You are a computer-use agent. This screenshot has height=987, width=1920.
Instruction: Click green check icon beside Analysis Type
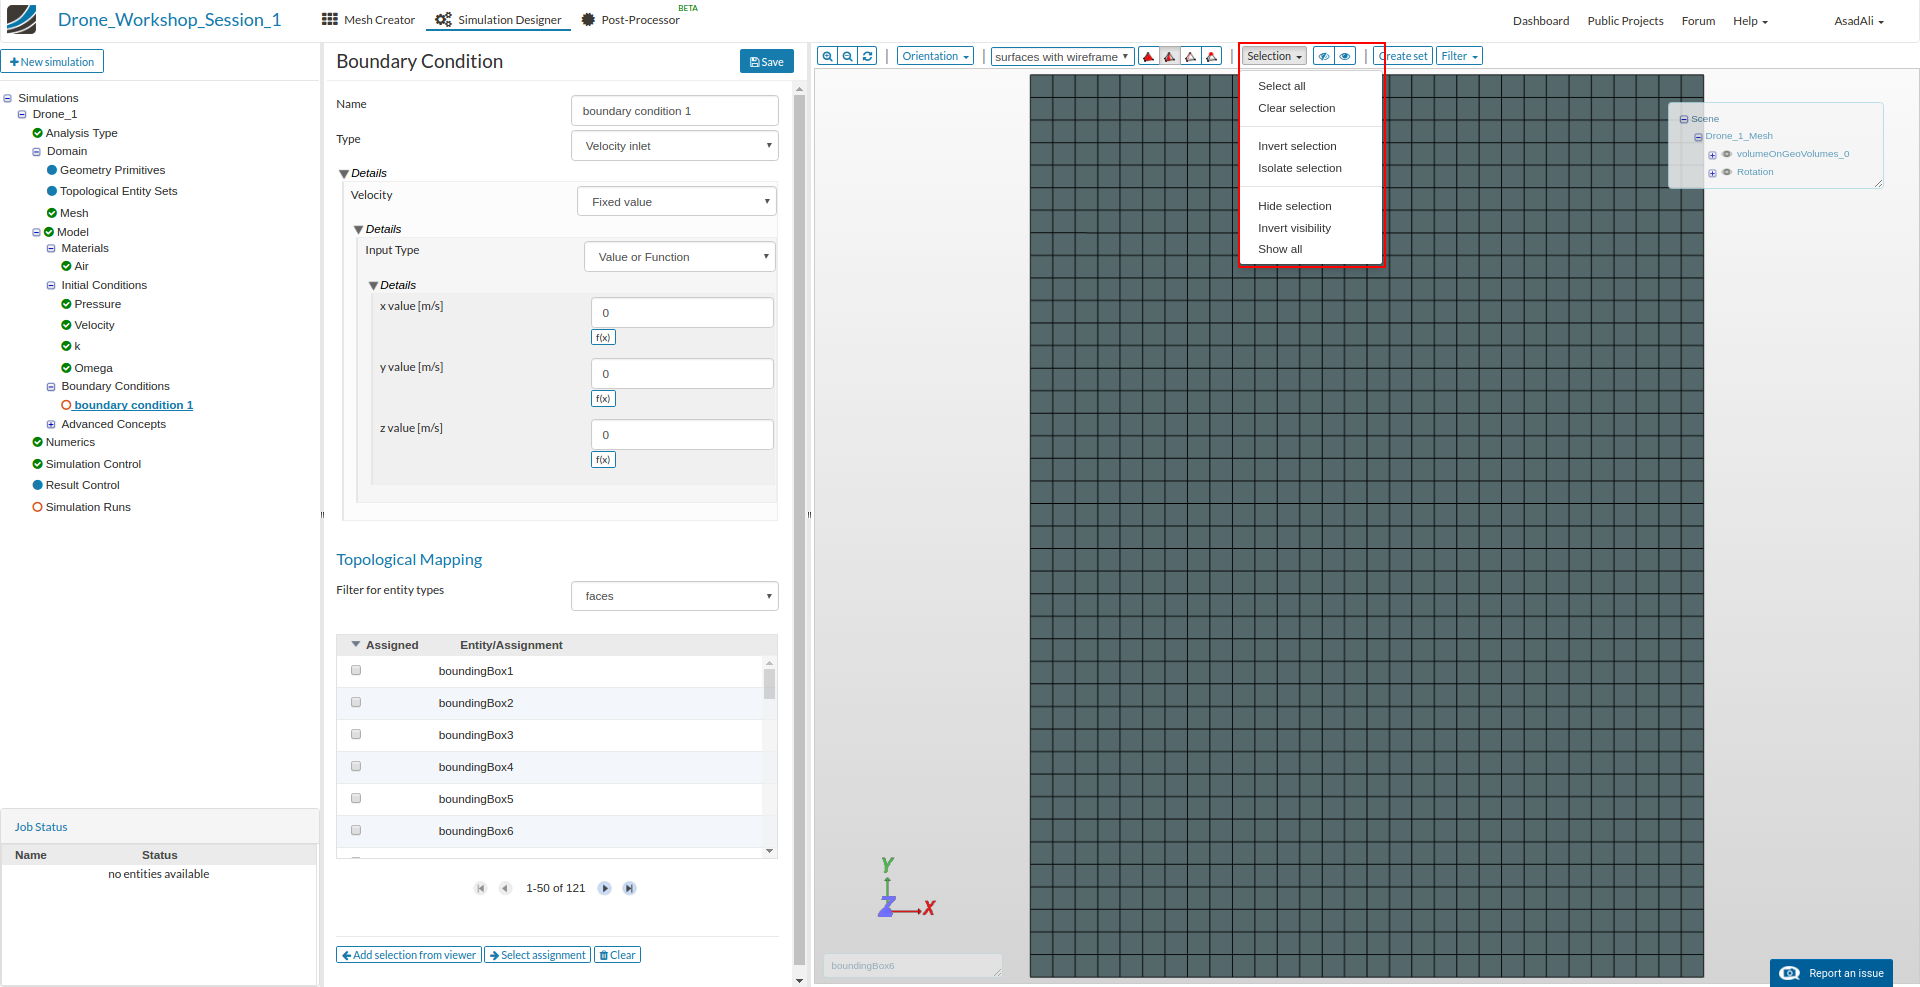tap(37, 133)
